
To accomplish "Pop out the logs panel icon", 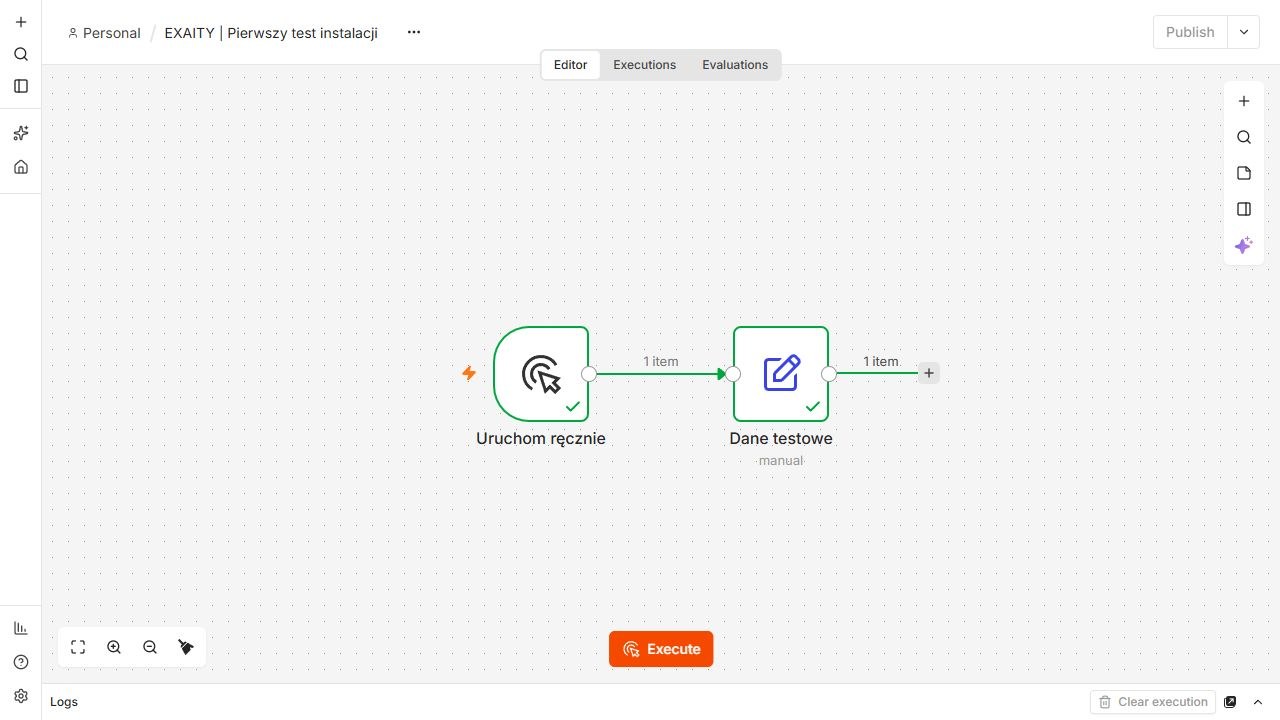I will point(1231,702).
